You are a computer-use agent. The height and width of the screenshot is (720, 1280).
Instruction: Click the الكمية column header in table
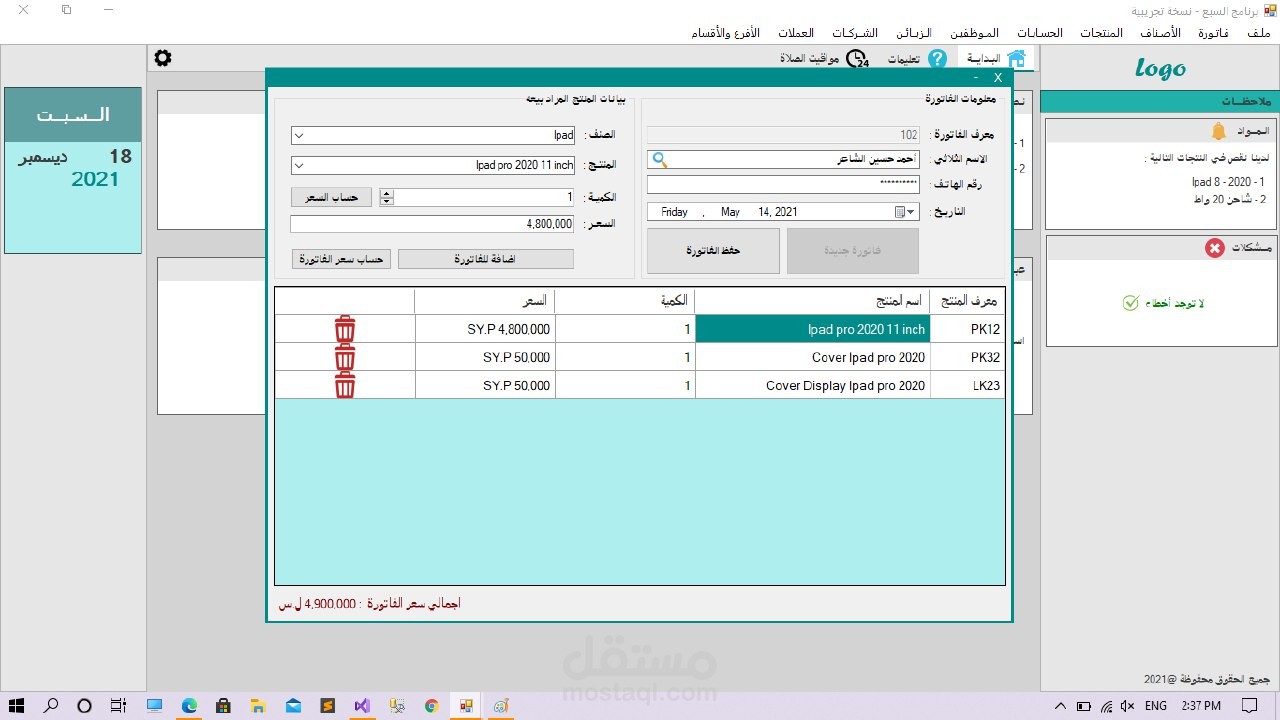click(625, 301)
